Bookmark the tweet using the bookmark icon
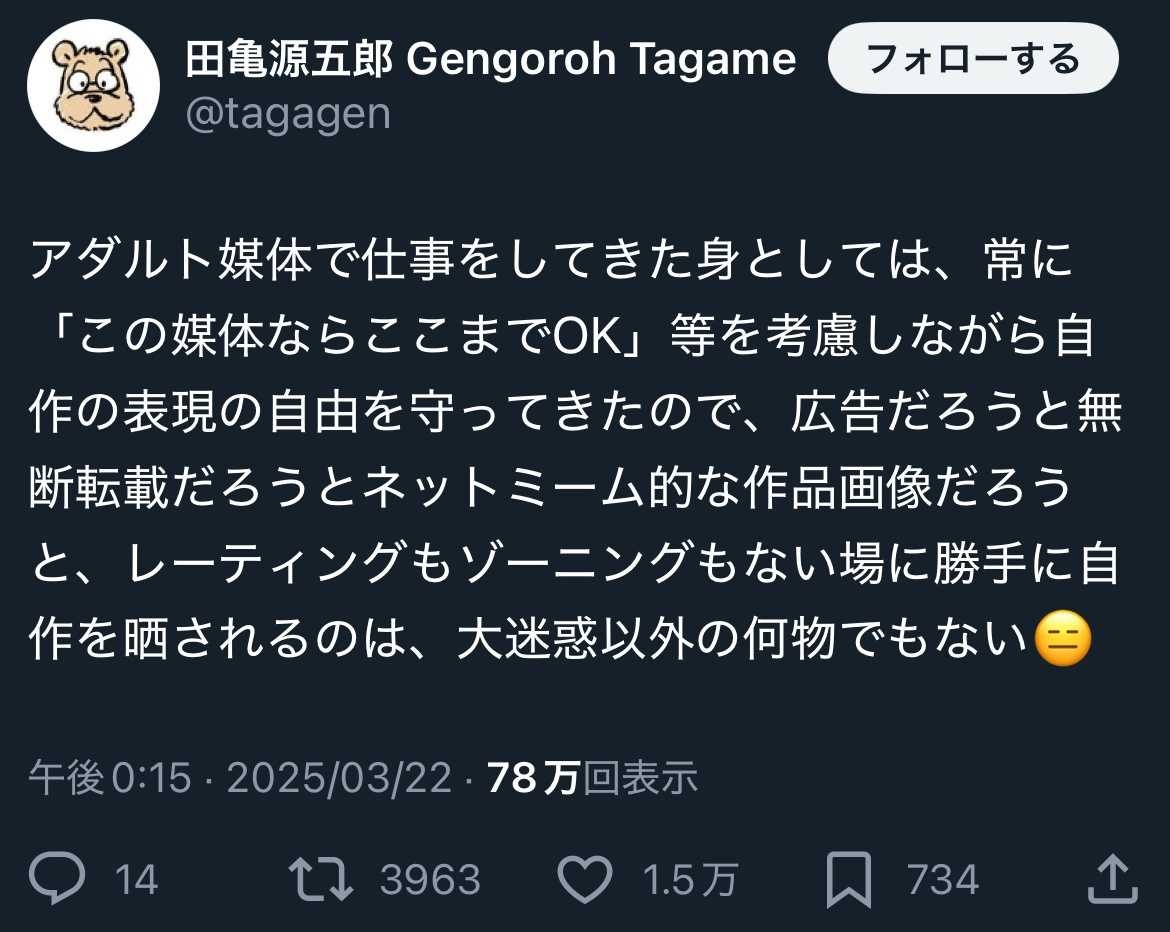The width and height of the screenshot is (1170, 932). [850, 880]
